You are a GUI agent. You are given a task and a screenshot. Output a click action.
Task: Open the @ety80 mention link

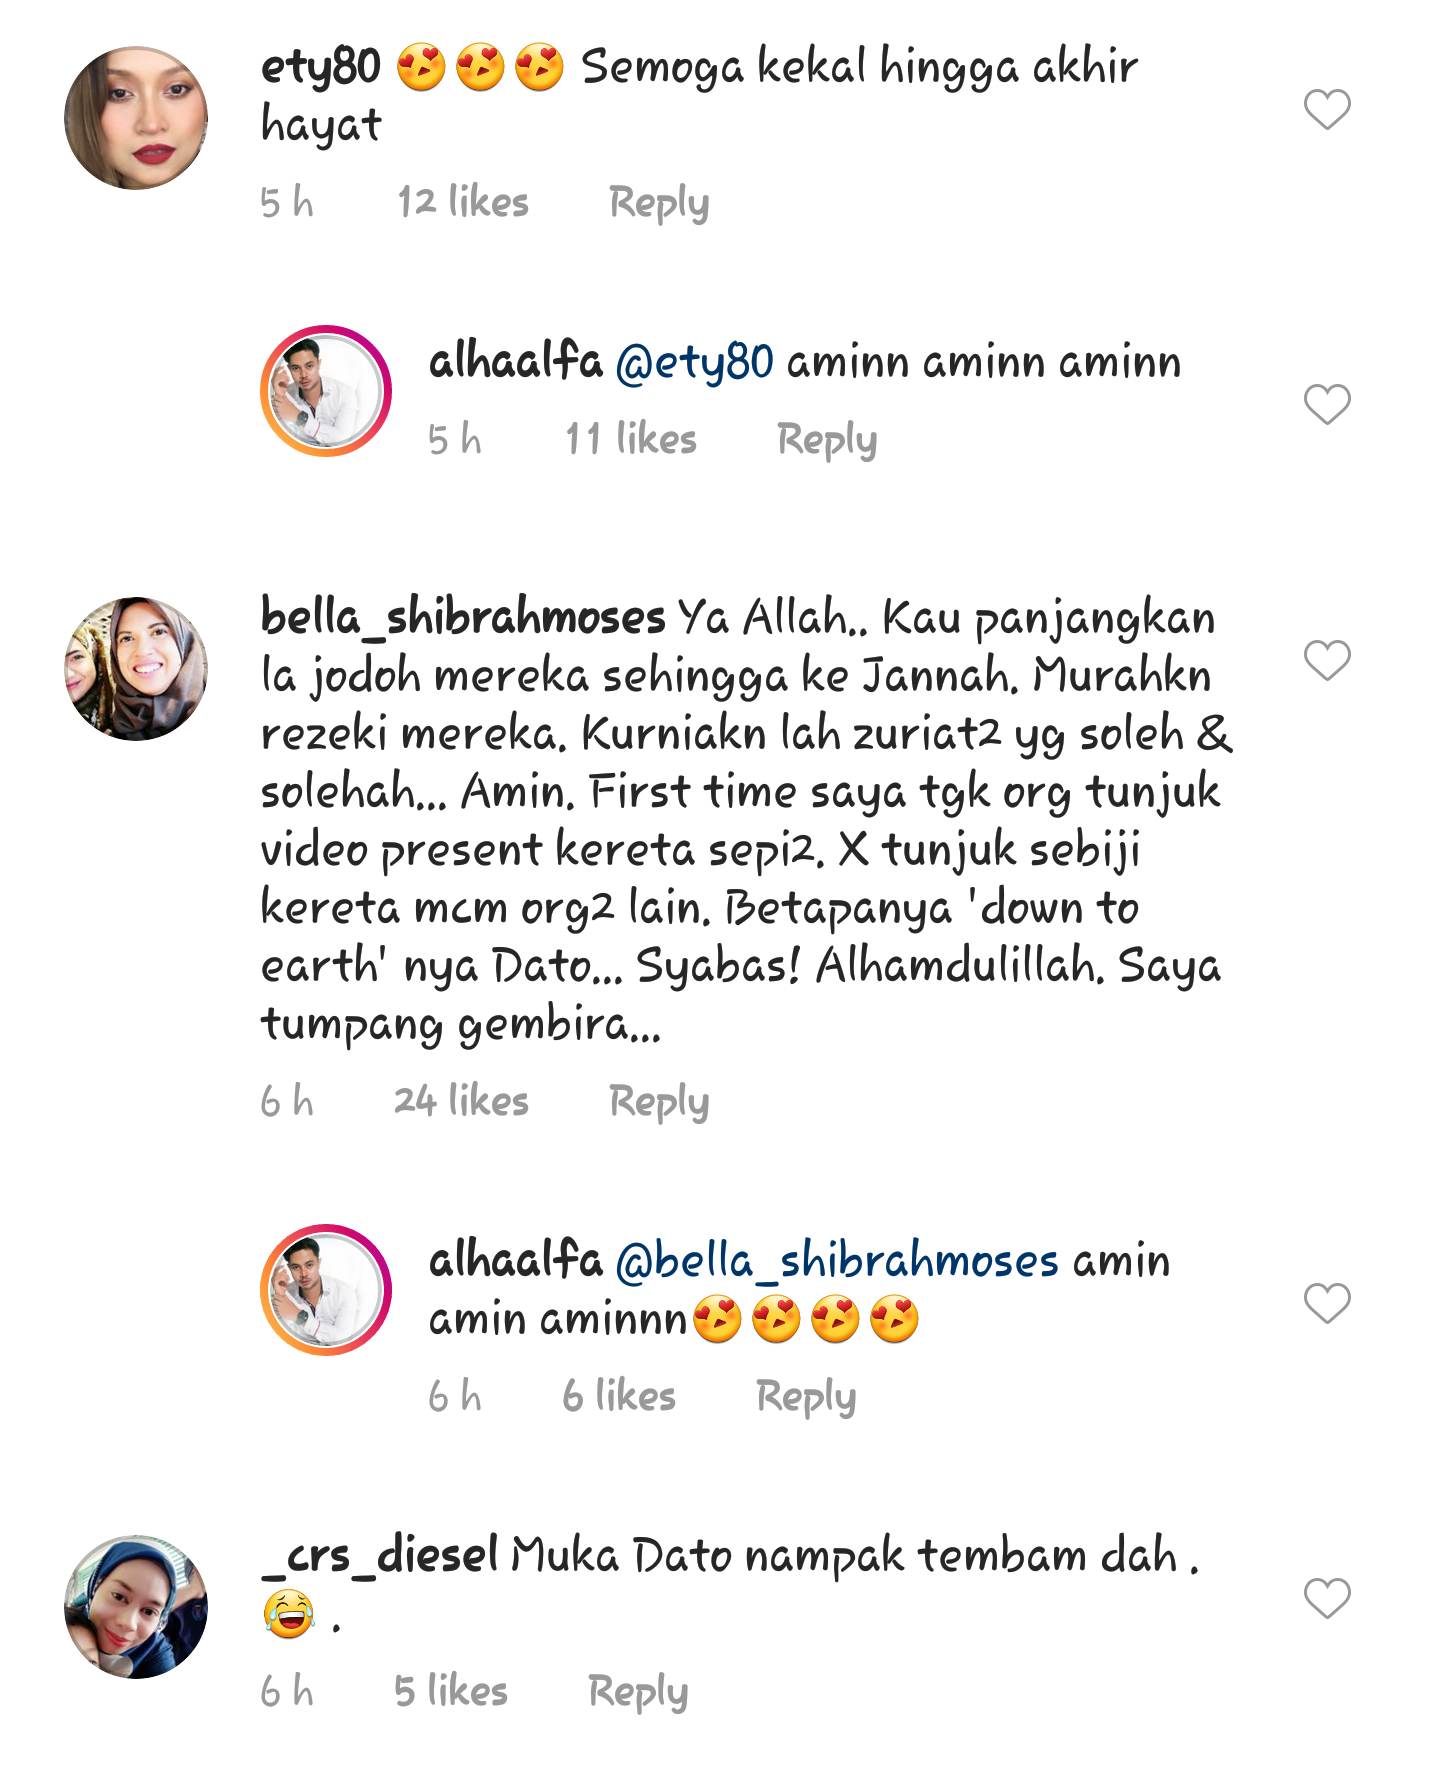point(695,362)
